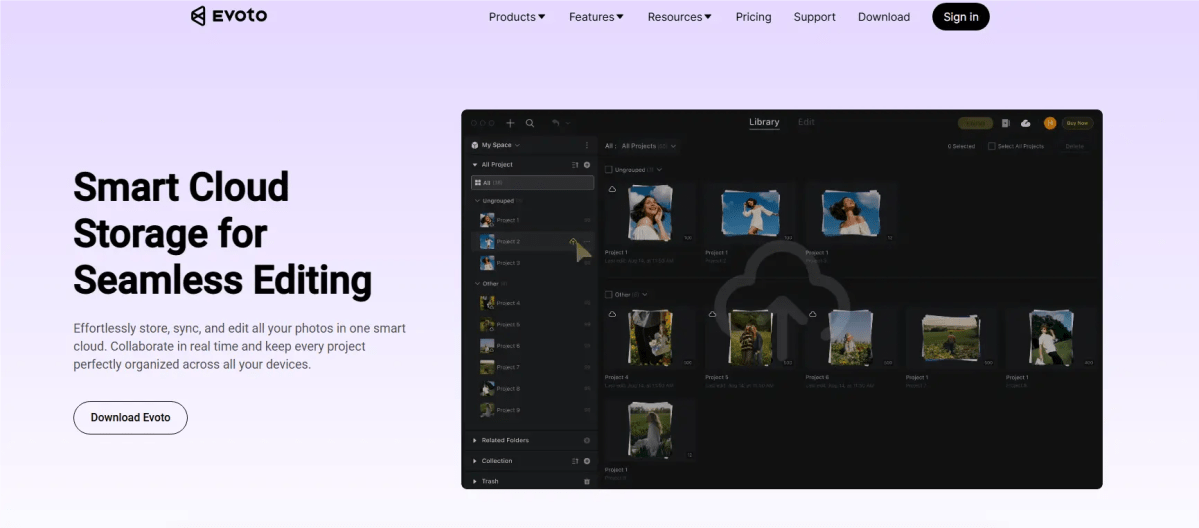Select Project 8 in the sidebar list
Image resolution: width=1199 pixels, height=528 pixels.
(532, 389)
